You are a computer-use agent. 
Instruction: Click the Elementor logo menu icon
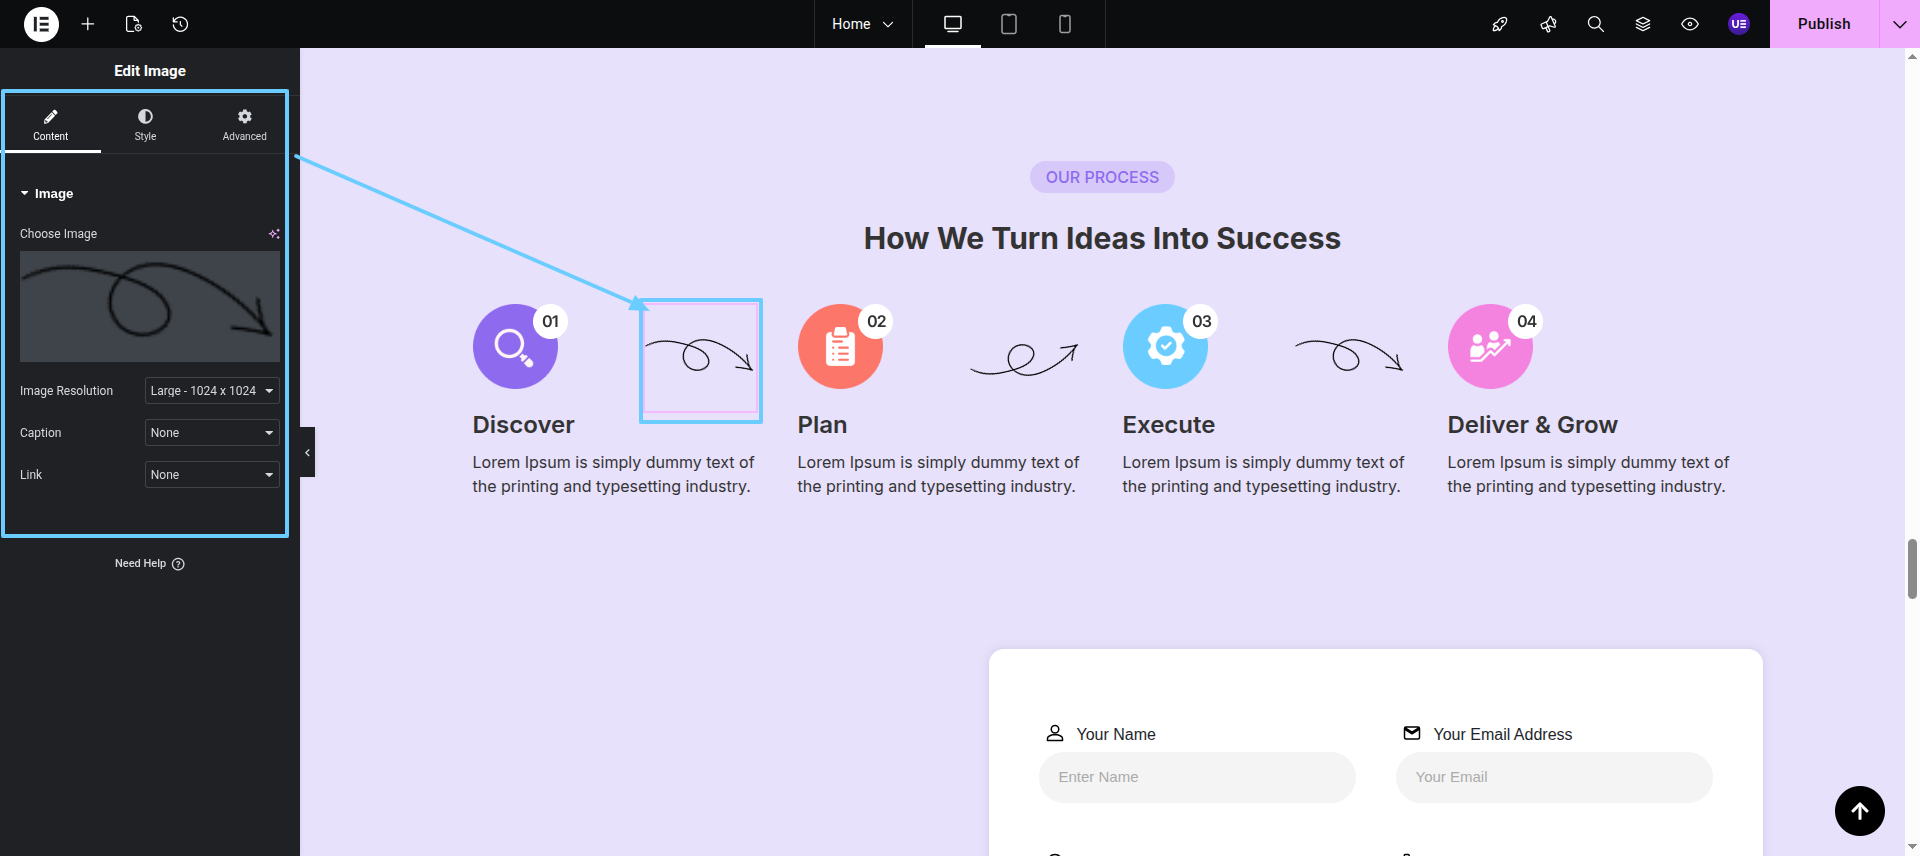(41, 24)
